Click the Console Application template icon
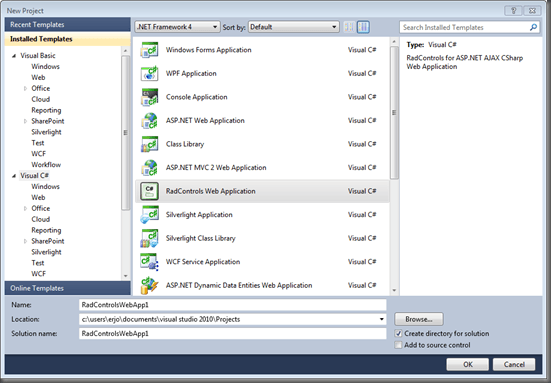The height and width of the screenshot is (383, 551). coord(149,97)
